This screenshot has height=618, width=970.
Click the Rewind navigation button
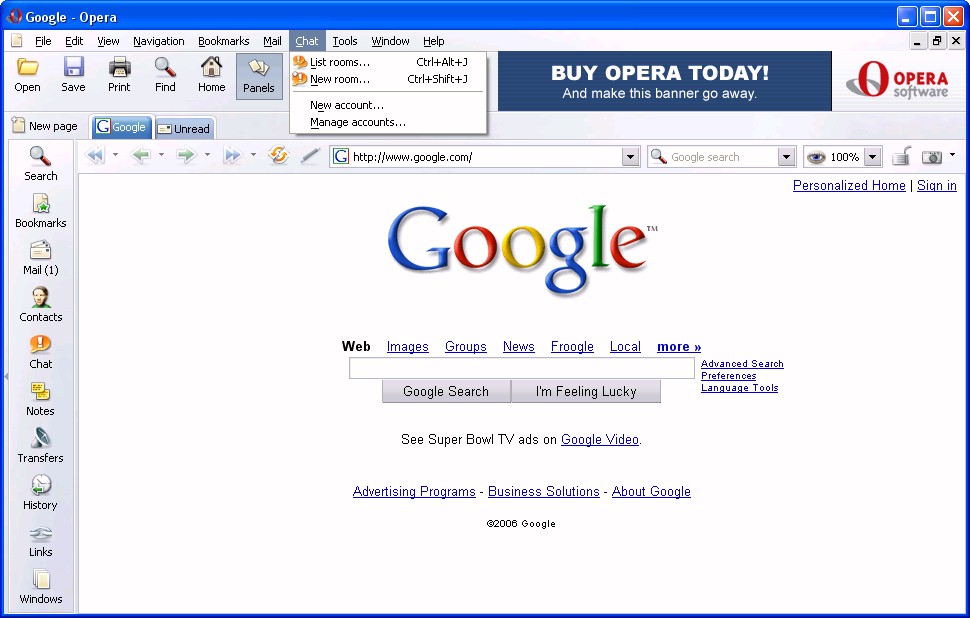[x=95, y=155]
